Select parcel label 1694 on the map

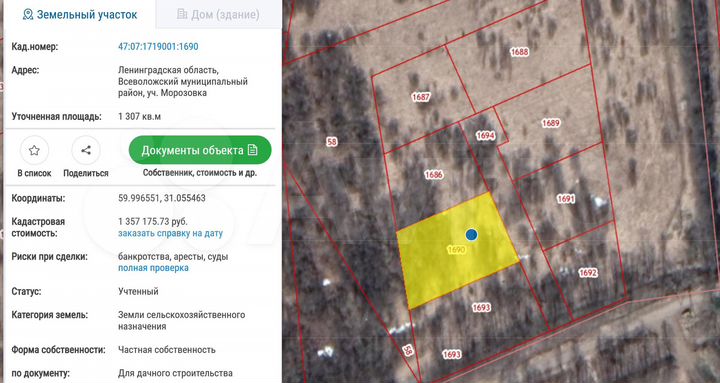(485, 135)
